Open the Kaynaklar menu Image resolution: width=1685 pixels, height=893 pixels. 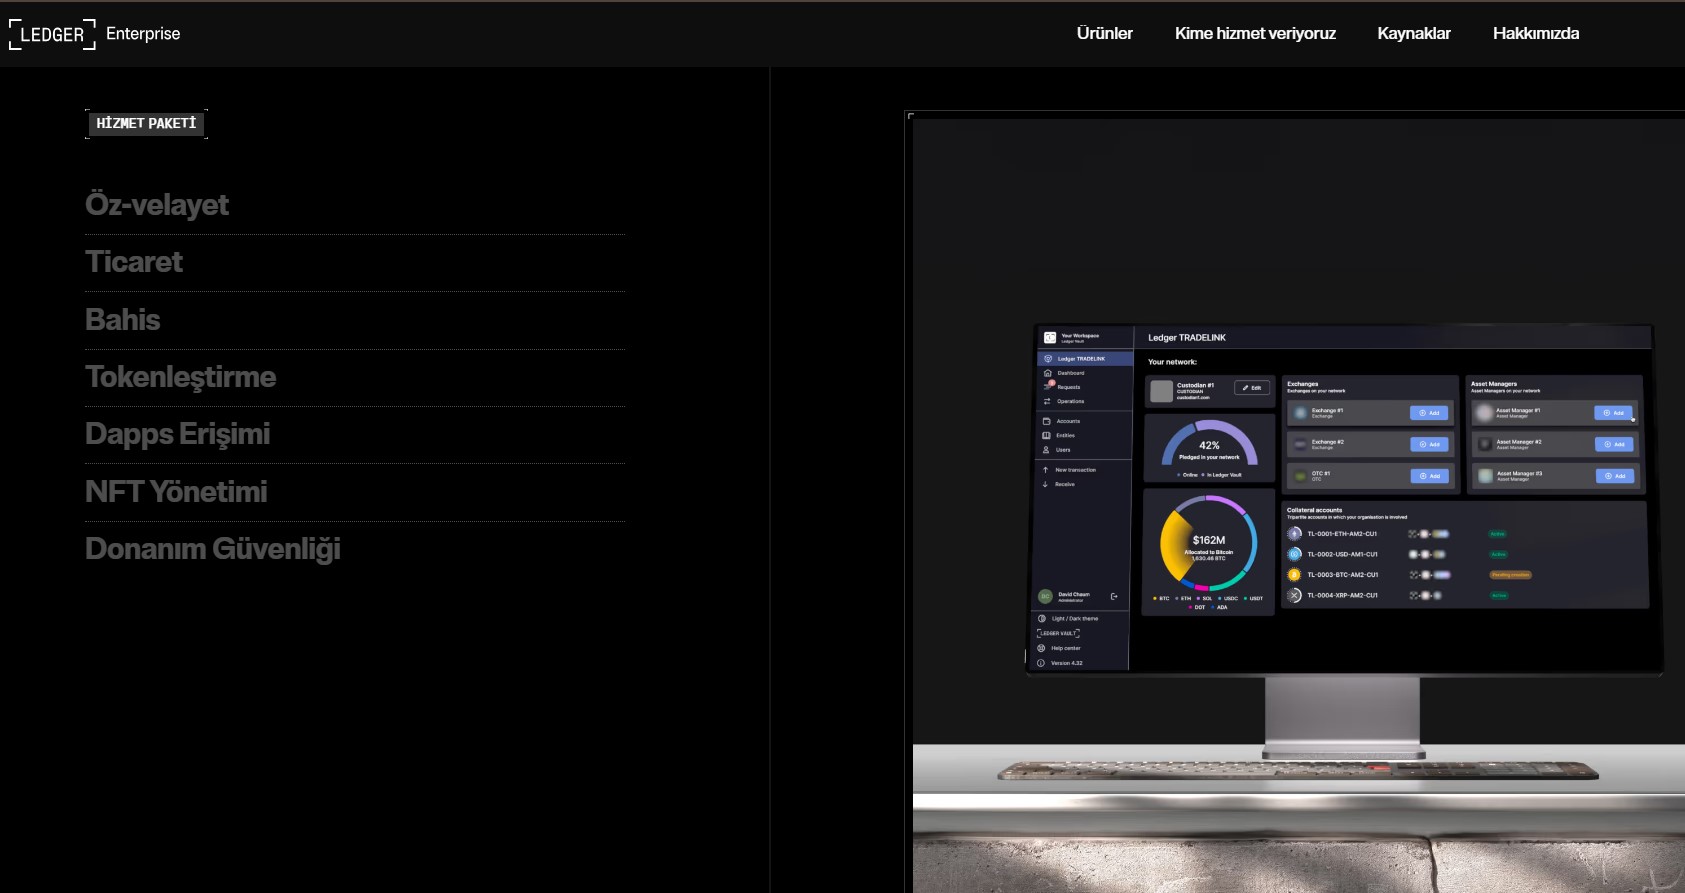click(1413, 33)
